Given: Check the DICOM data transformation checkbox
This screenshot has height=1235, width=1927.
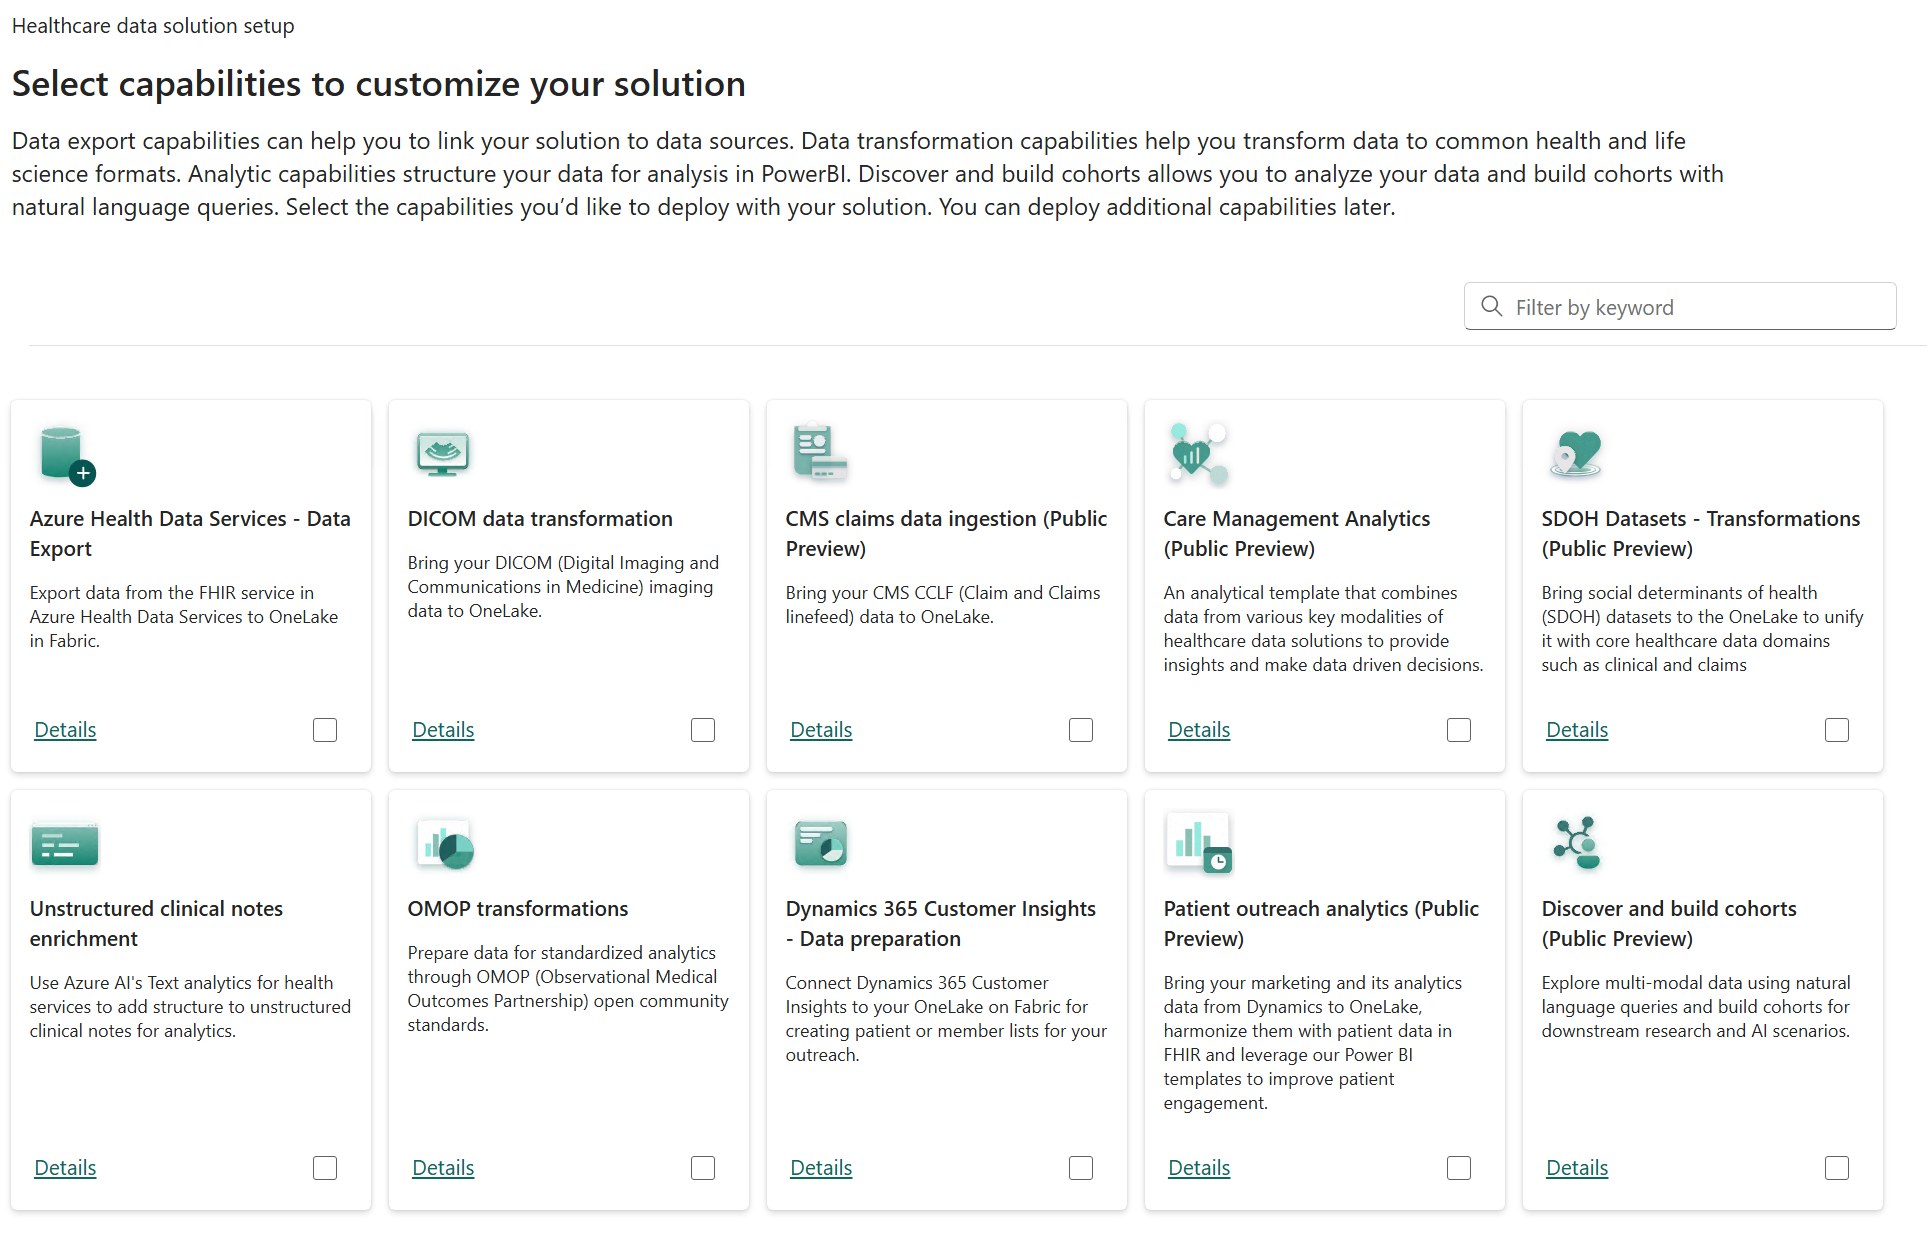Looking at the screenshot, I should pyautogui.click(x=703, y=730).
